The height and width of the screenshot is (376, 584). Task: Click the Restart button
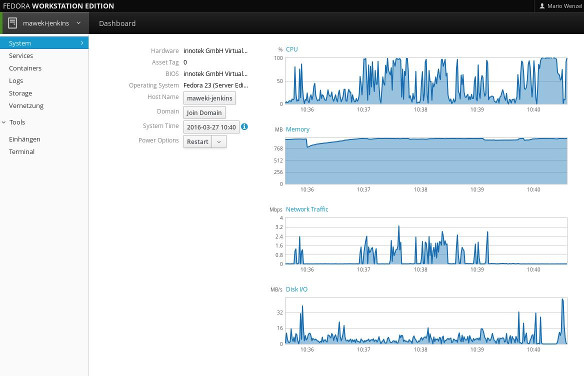tap(197, 141)
